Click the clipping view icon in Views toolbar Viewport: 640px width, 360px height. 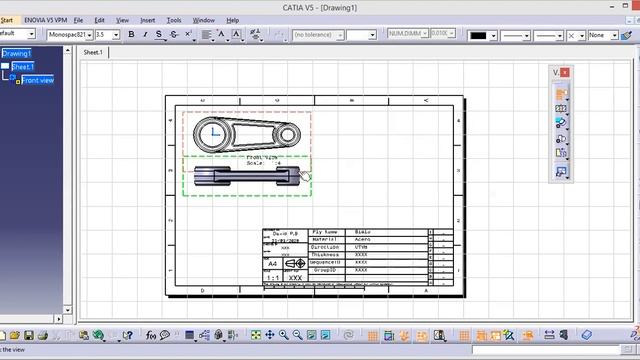click(x=561, y=138)
